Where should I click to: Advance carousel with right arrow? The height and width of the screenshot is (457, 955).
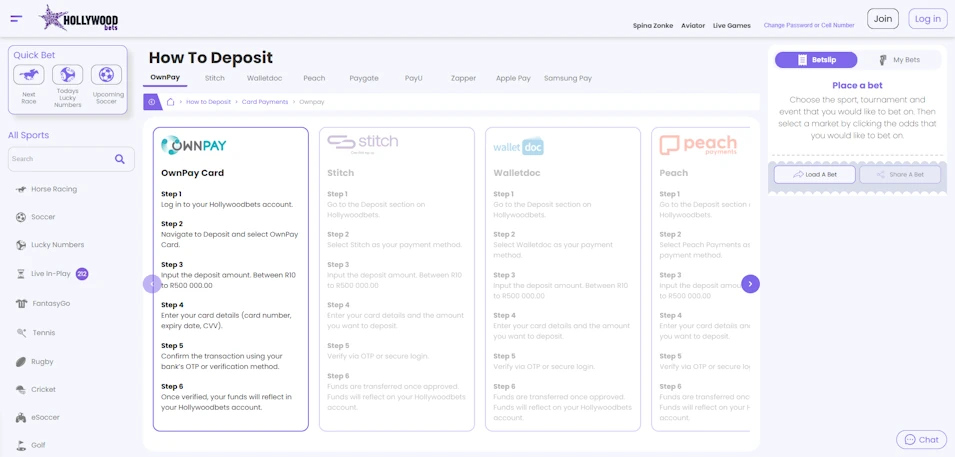(750, 284)
